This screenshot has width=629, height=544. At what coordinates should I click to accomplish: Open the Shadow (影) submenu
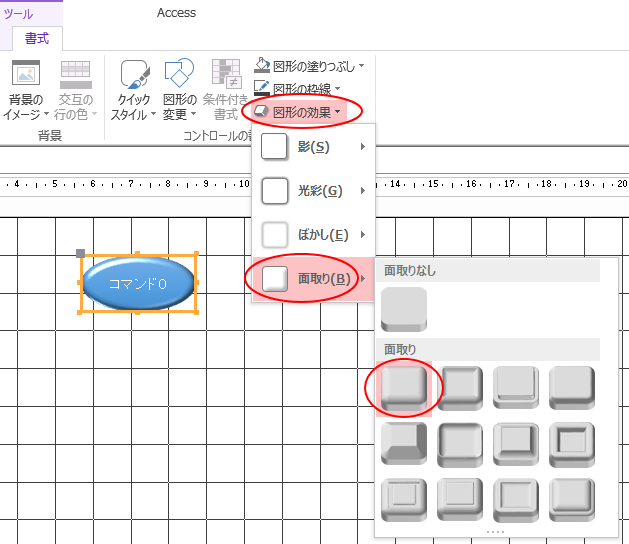pyautogui.click(x=313, y=148)
